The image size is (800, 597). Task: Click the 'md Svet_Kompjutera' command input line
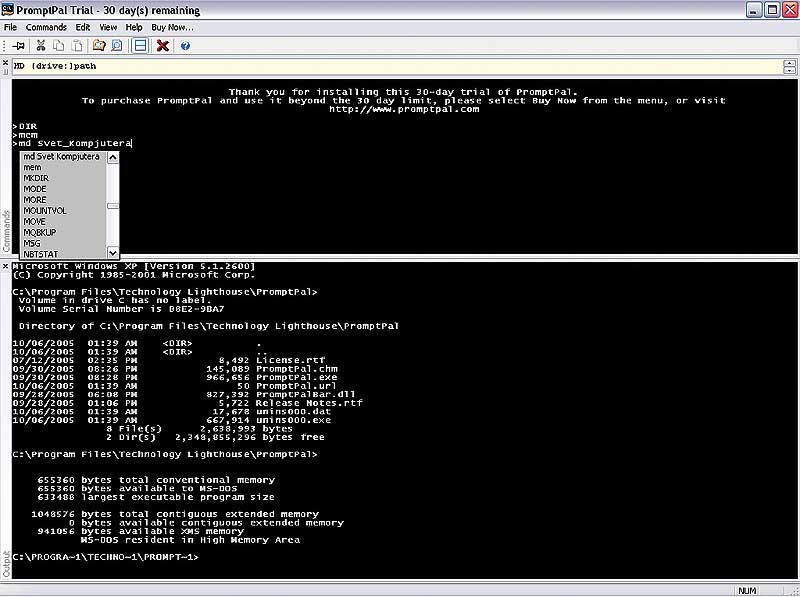coord(72,144)
